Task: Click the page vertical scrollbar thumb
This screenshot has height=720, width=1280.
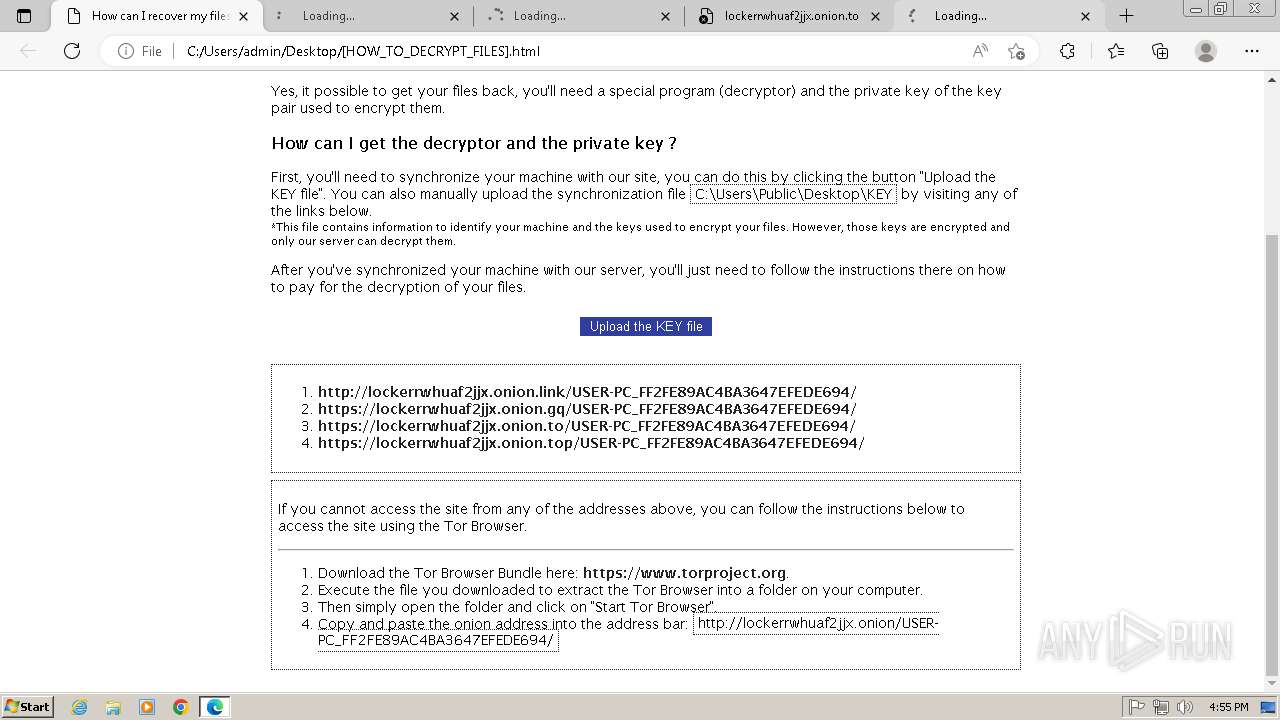Action: (1272, 455)
